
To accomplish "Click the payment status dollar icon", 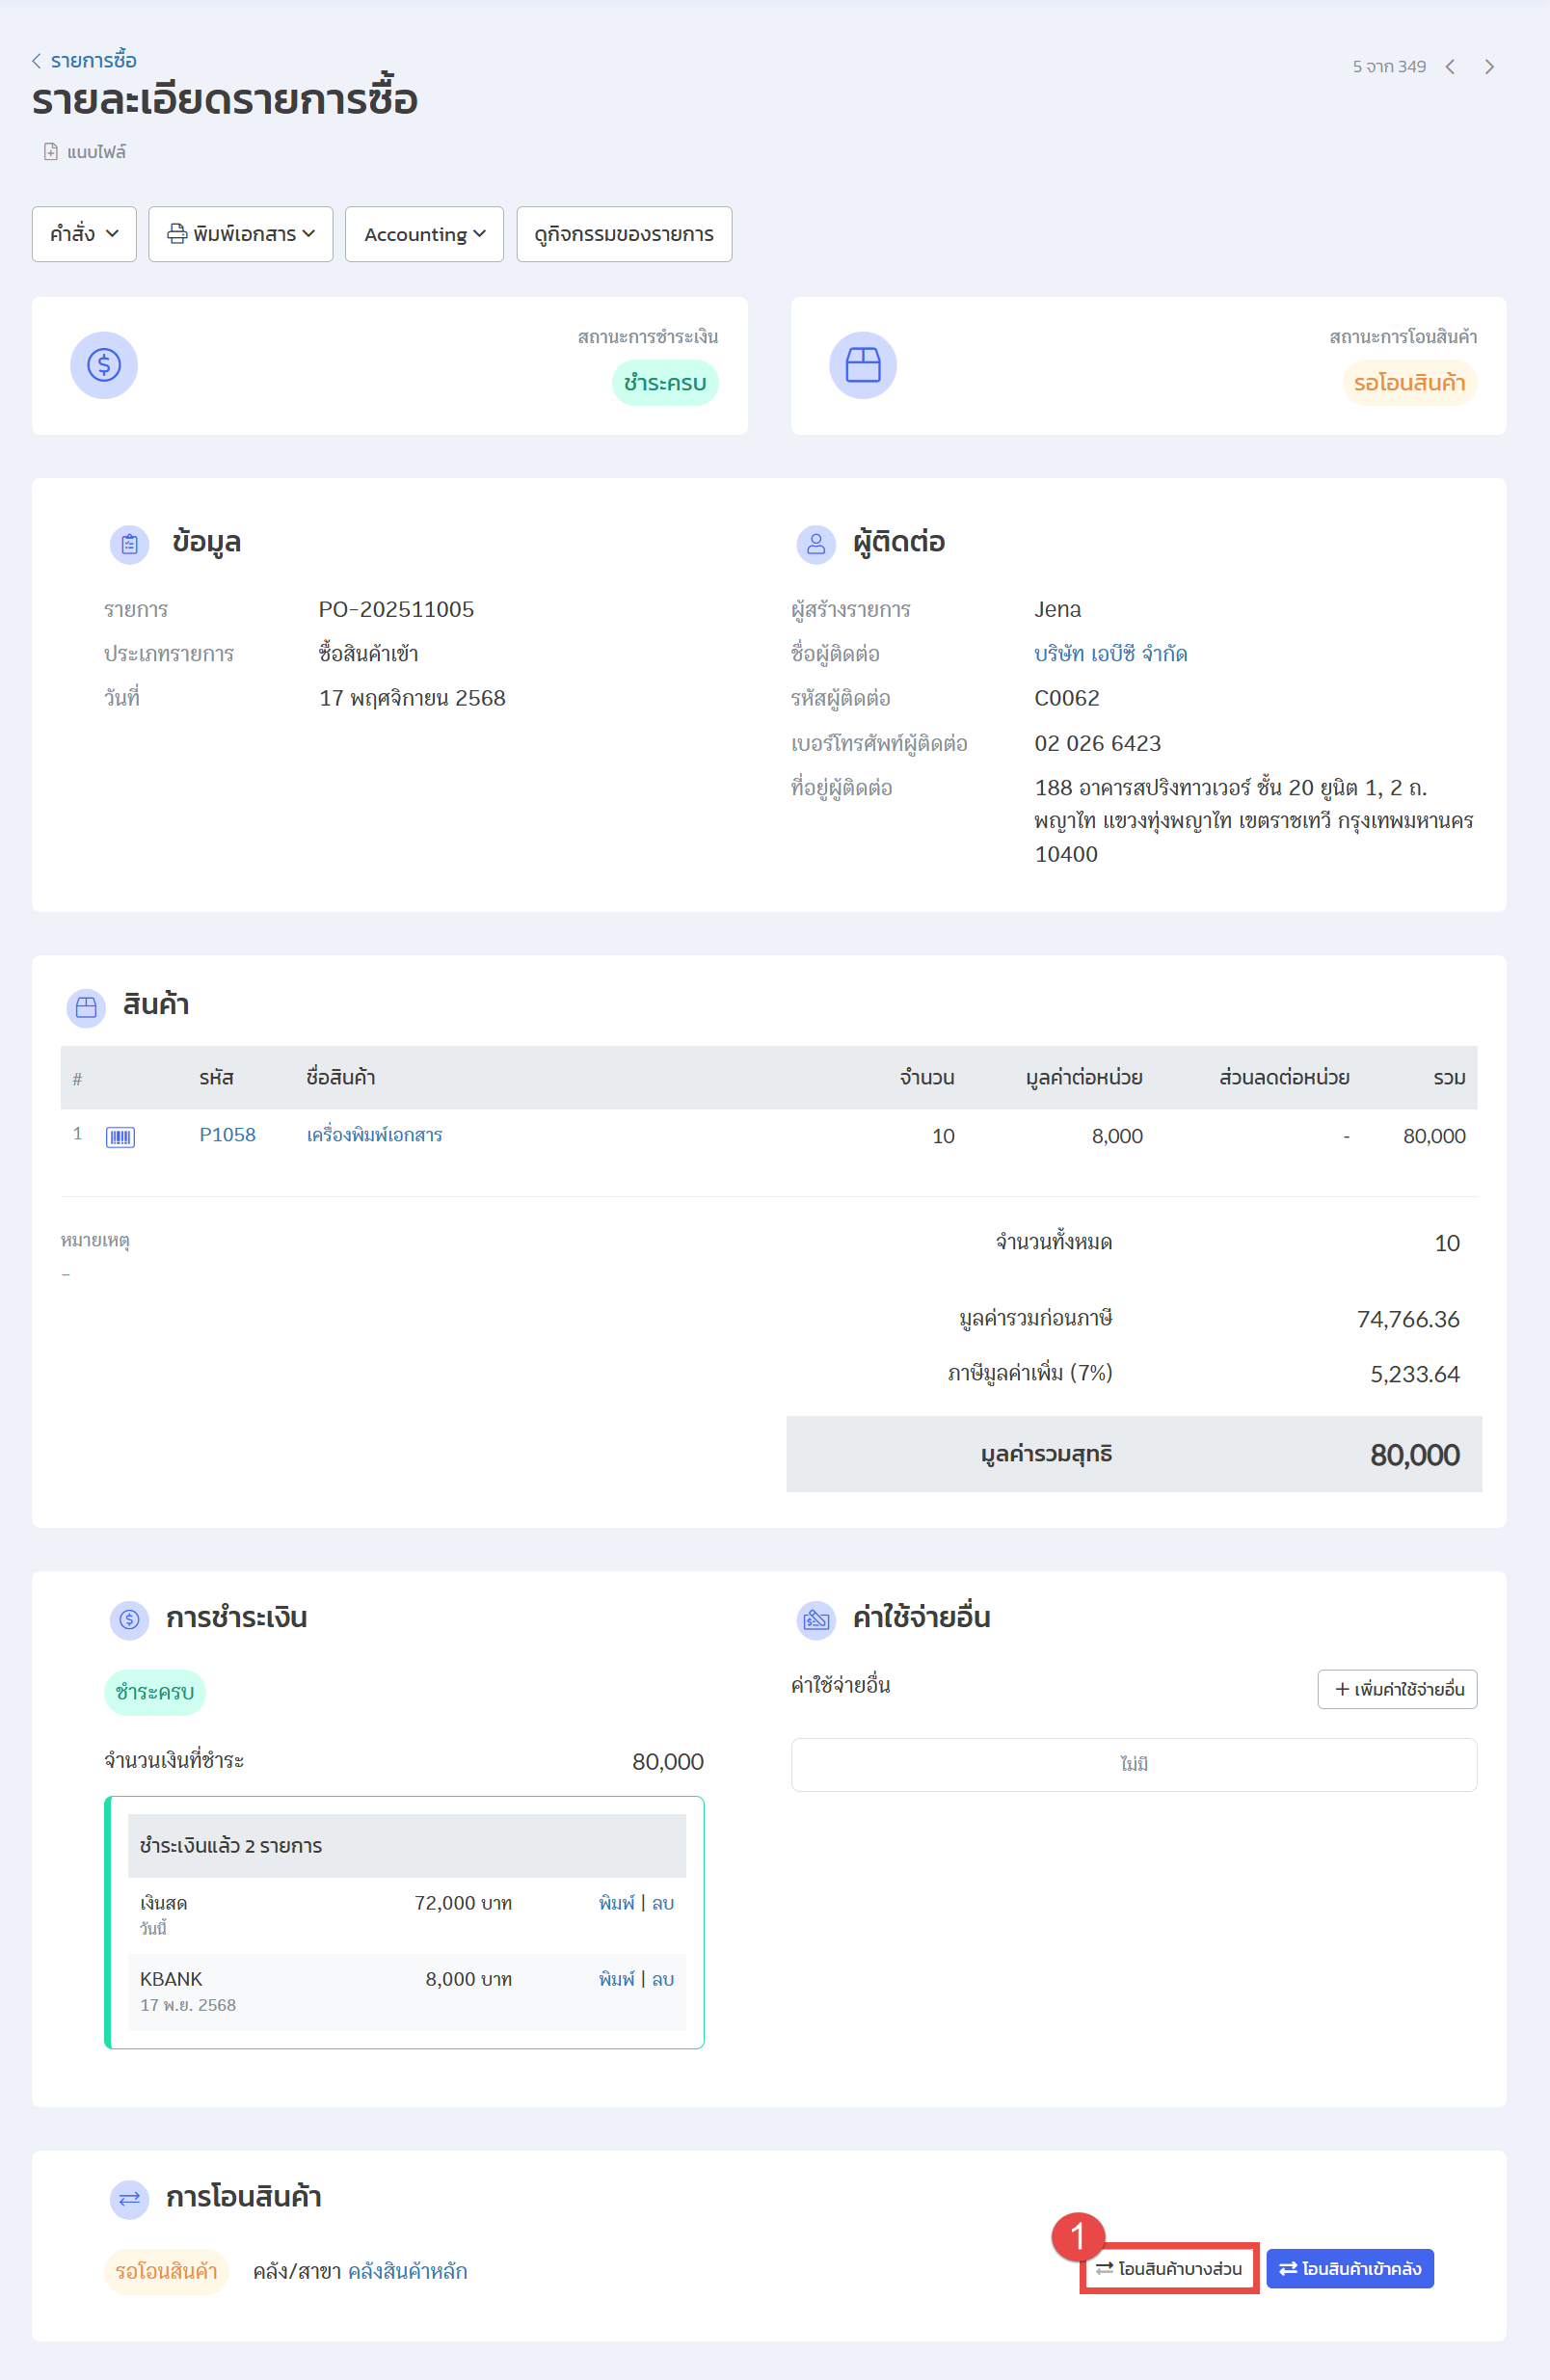I will coord(104,365).
